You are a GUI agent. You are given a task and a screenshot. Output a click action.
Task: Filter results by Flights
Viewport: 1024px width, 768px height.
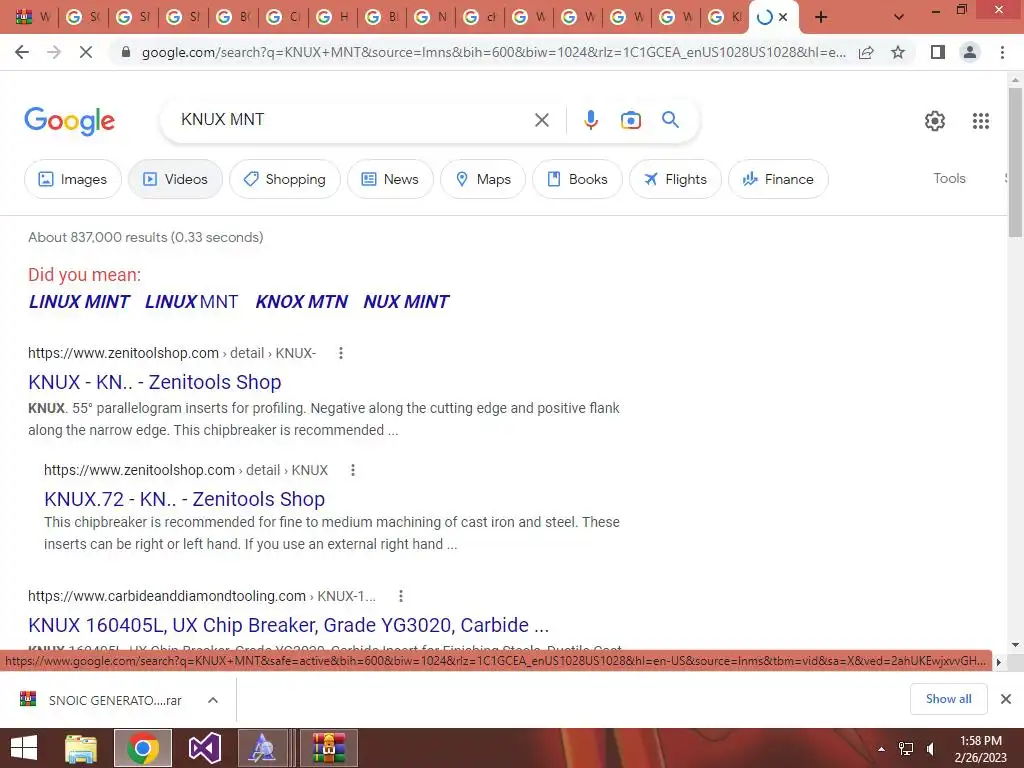pos(675,179)
